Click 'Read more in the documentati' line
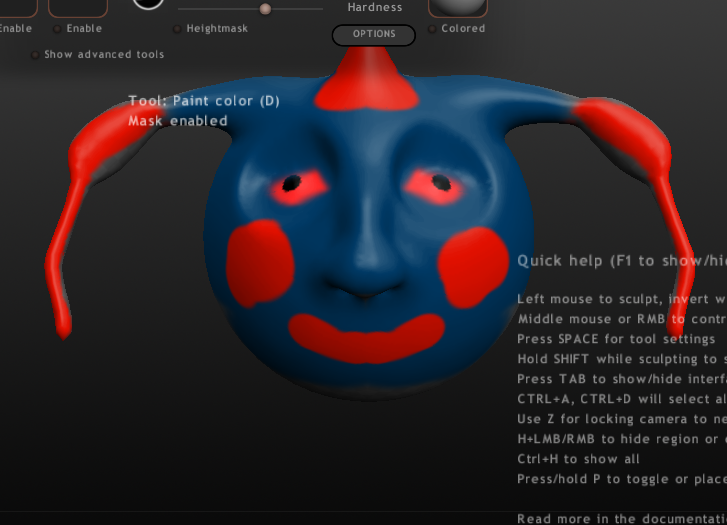The image size is (727, 525). (622, 519)
